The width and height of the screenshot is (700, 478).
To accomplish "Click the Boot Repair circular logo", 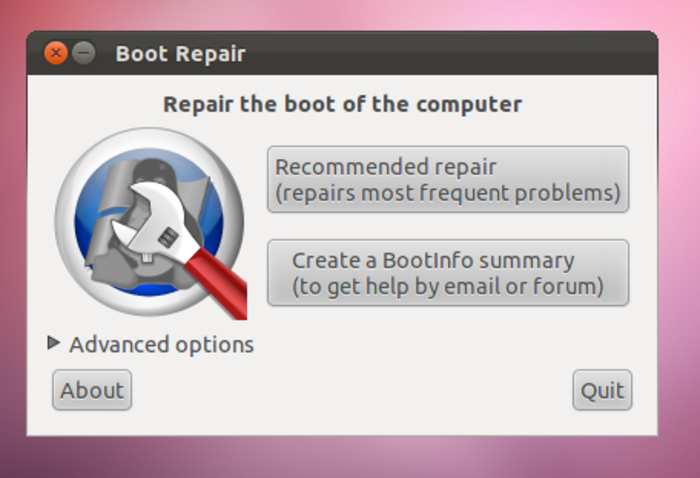I will click(x=150, y=222).
